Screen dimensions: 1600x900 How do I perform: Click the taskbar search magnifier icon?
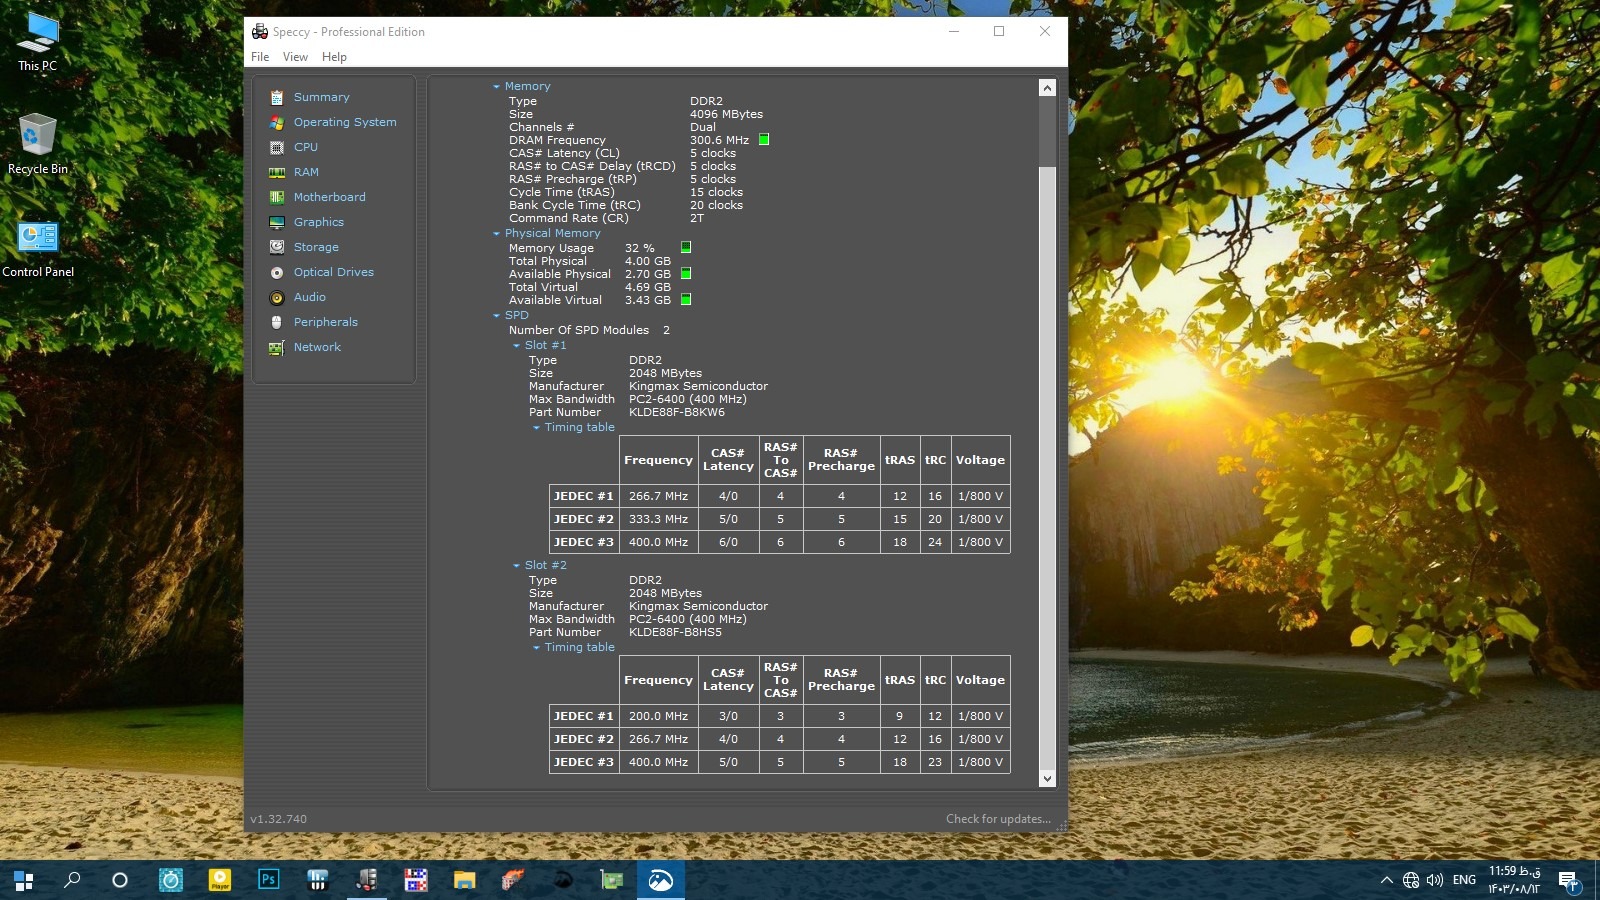coord(72,880)
